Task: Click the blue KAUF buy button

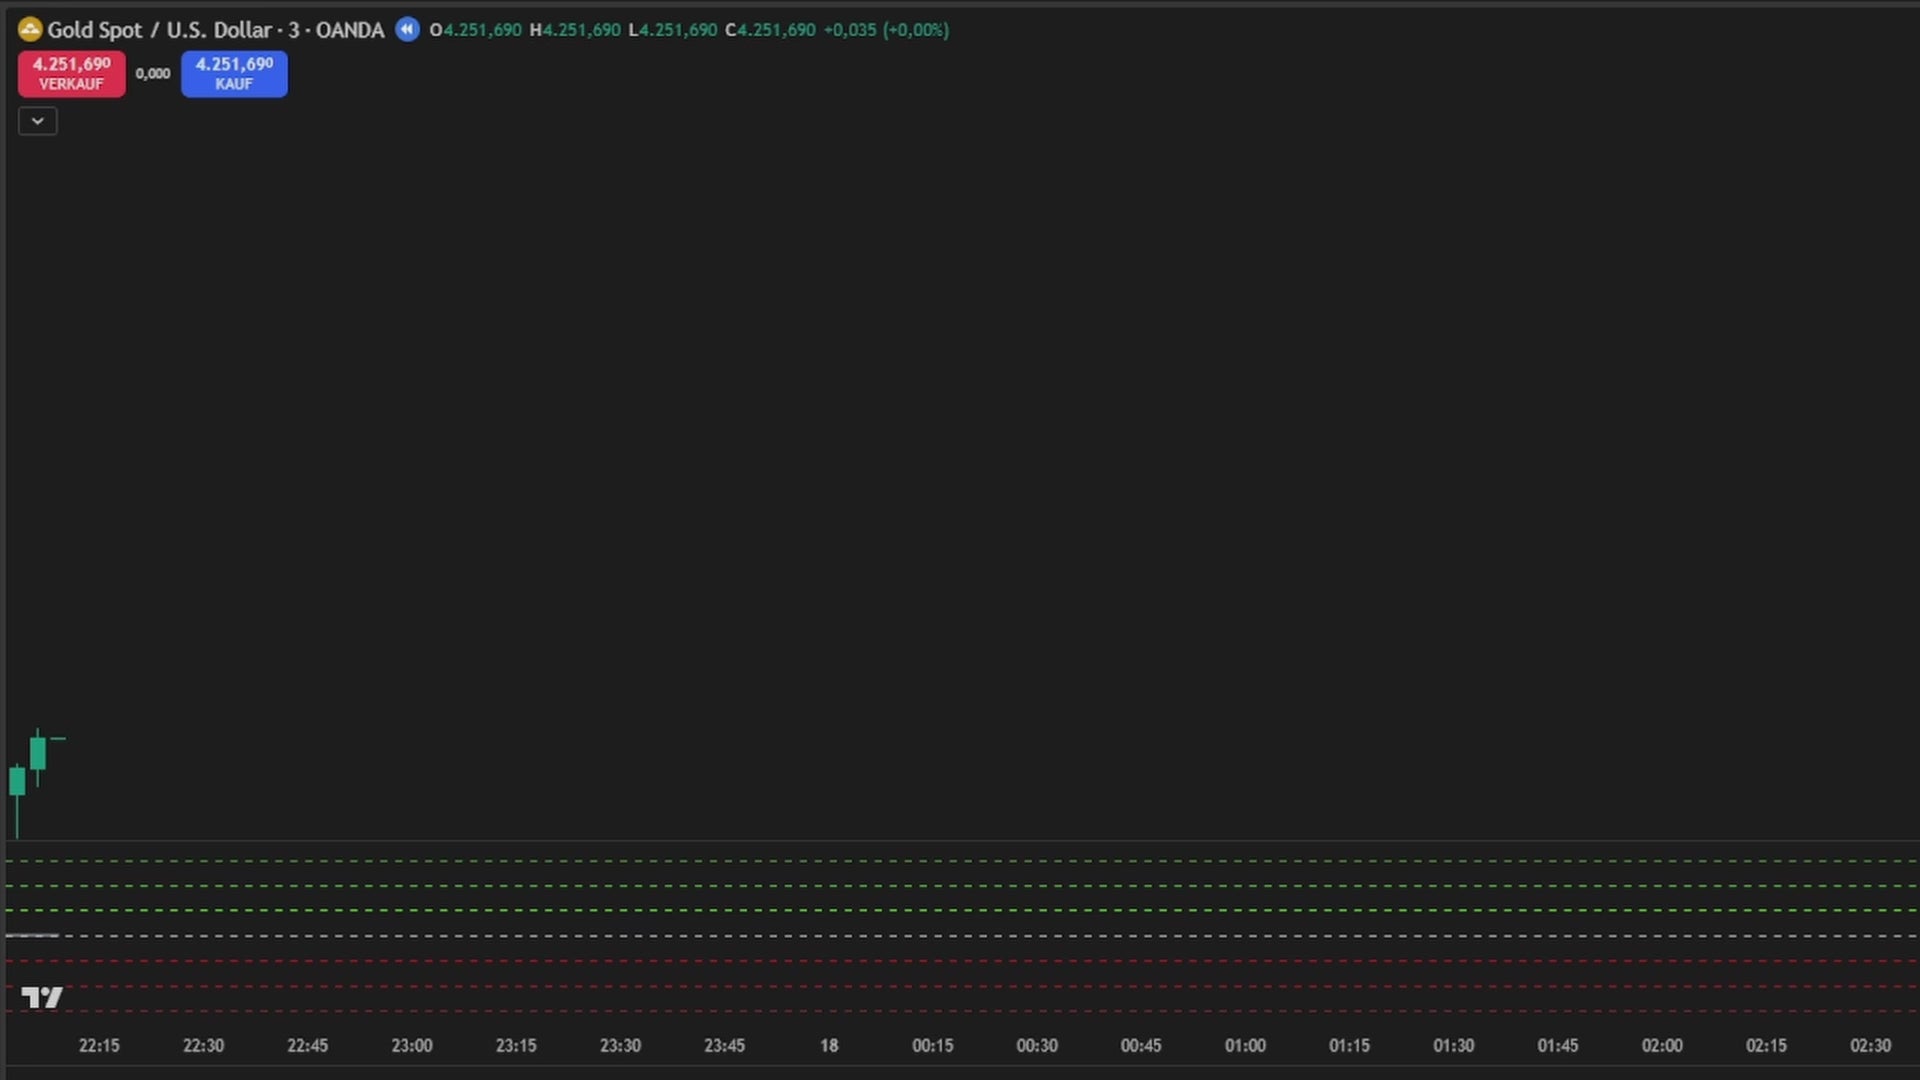Action: 234,73
